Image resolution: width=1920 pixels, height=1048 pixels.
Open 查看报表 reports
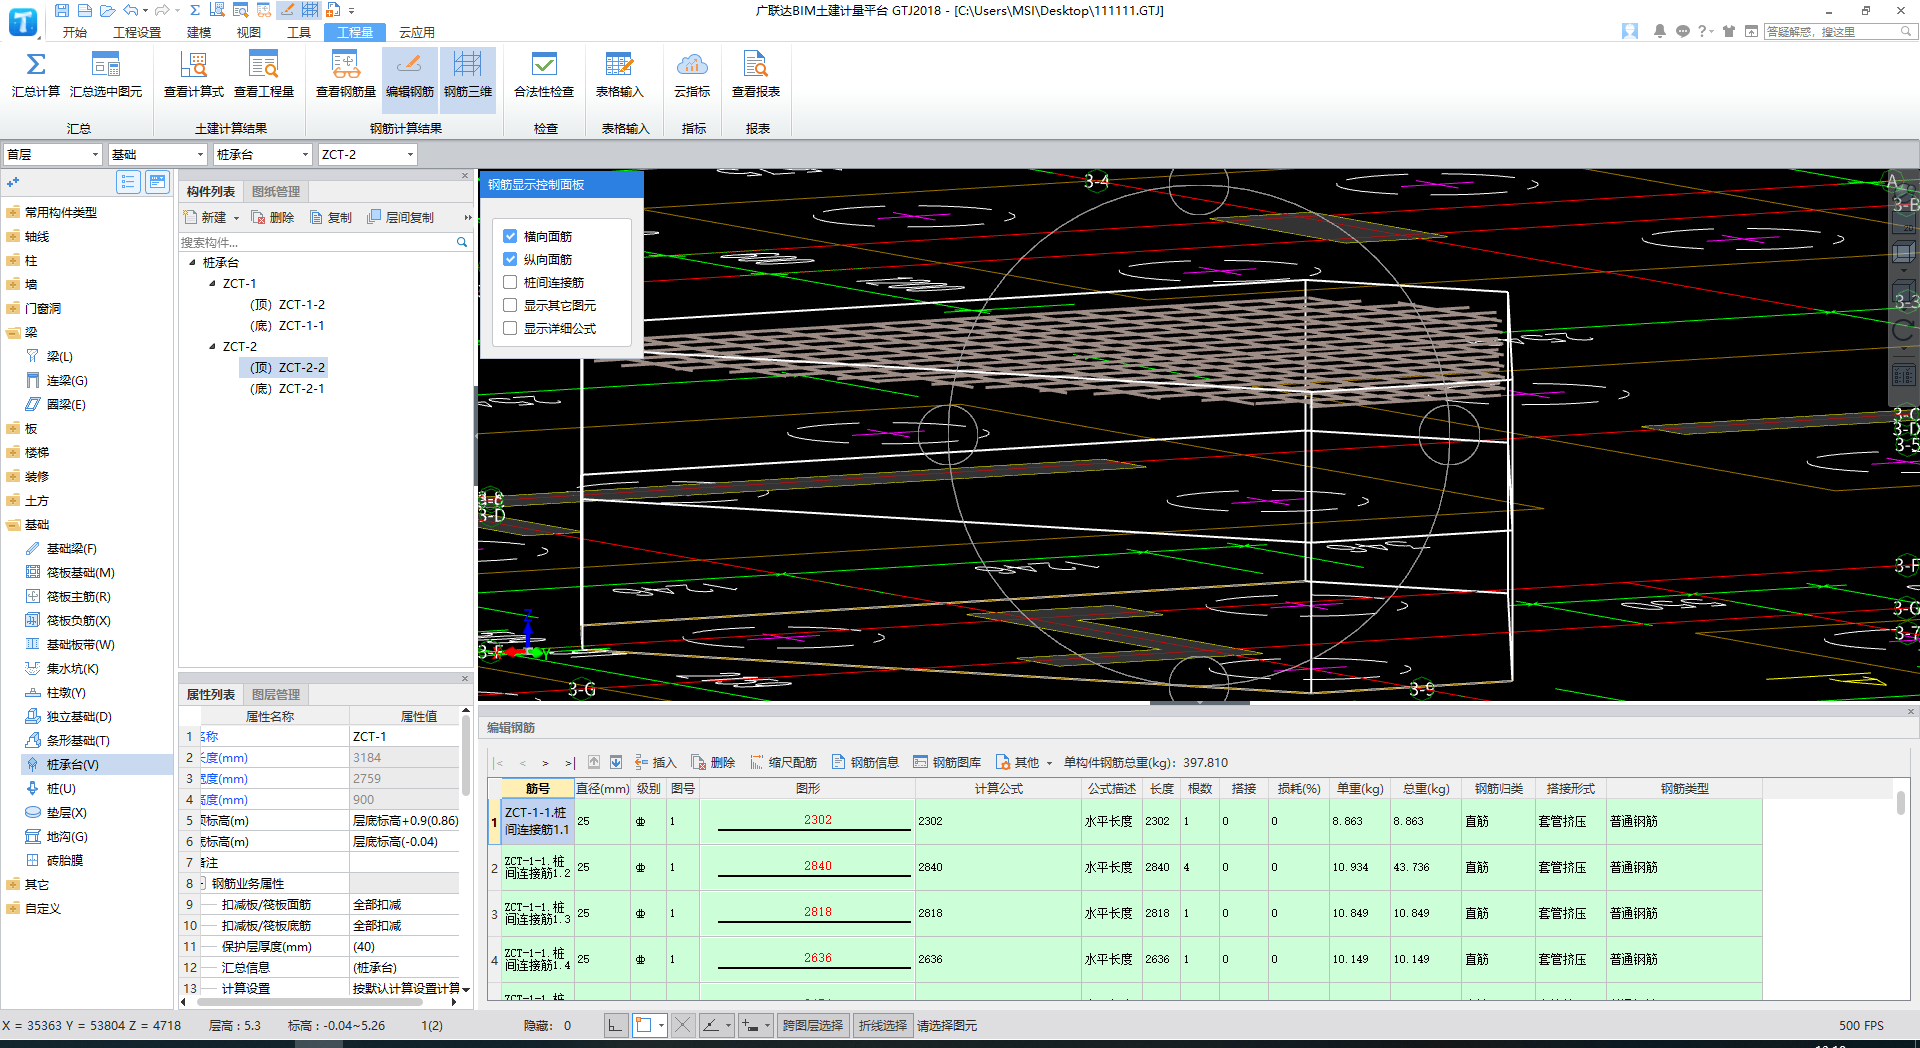(x=756, y=75)
